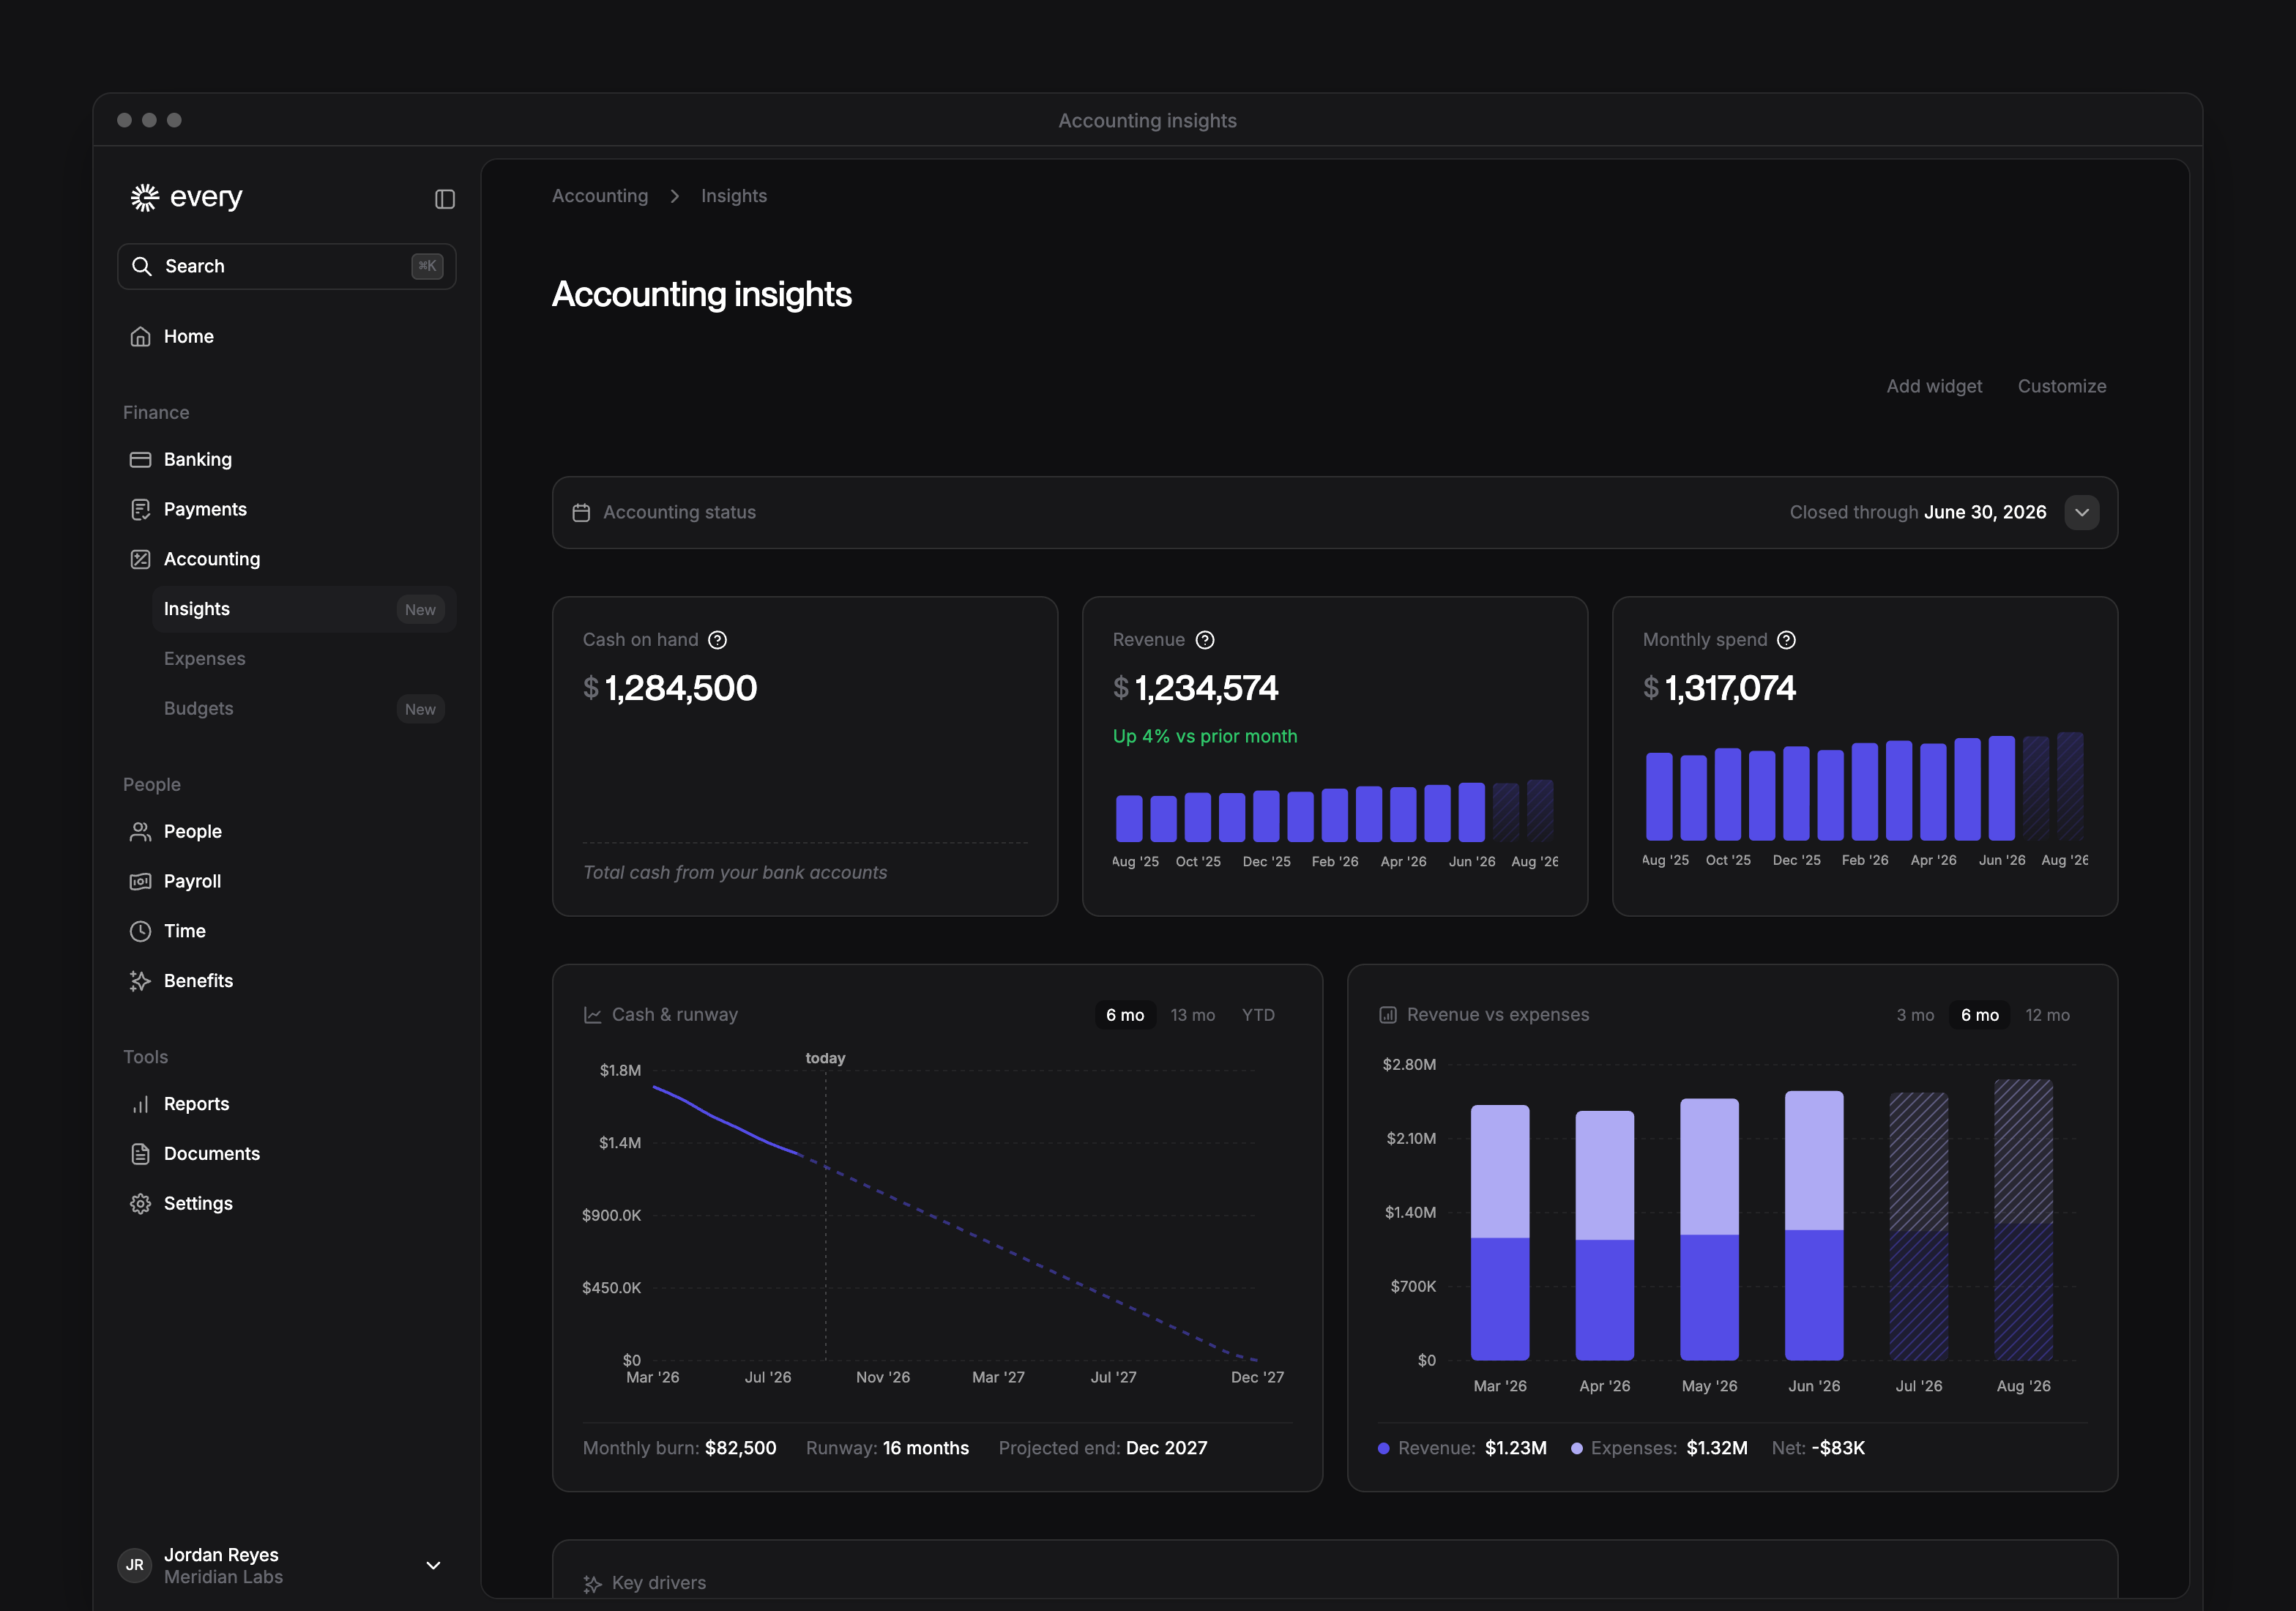
Task: Focus the Search input field
Action: 287,267
